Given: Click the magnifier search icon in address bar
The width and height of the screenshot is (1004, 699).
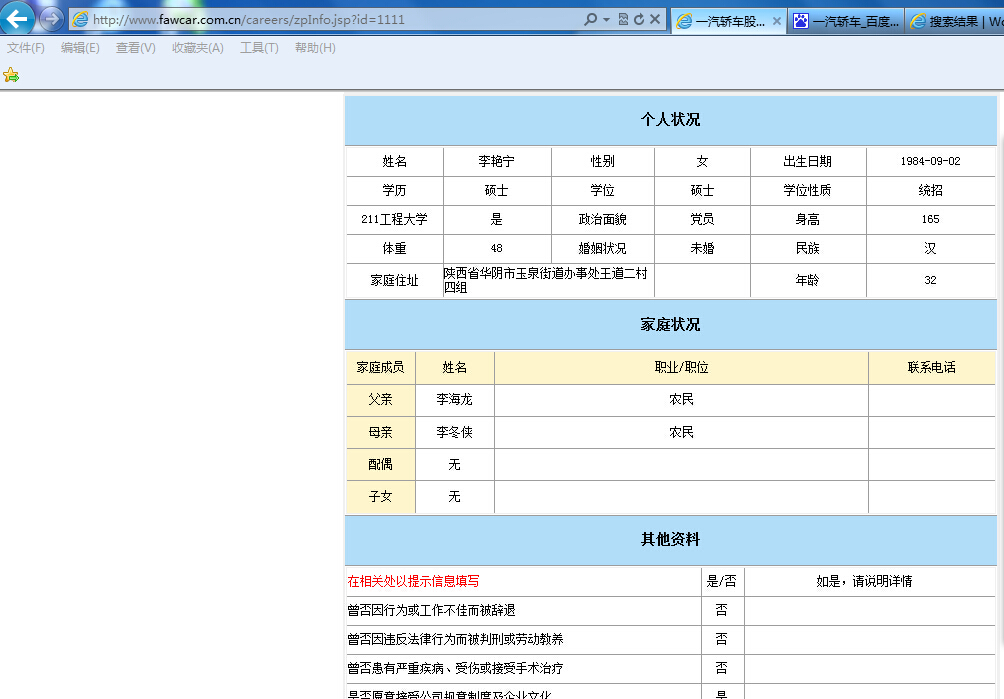Looking at the screenshot, I should 590,19.
